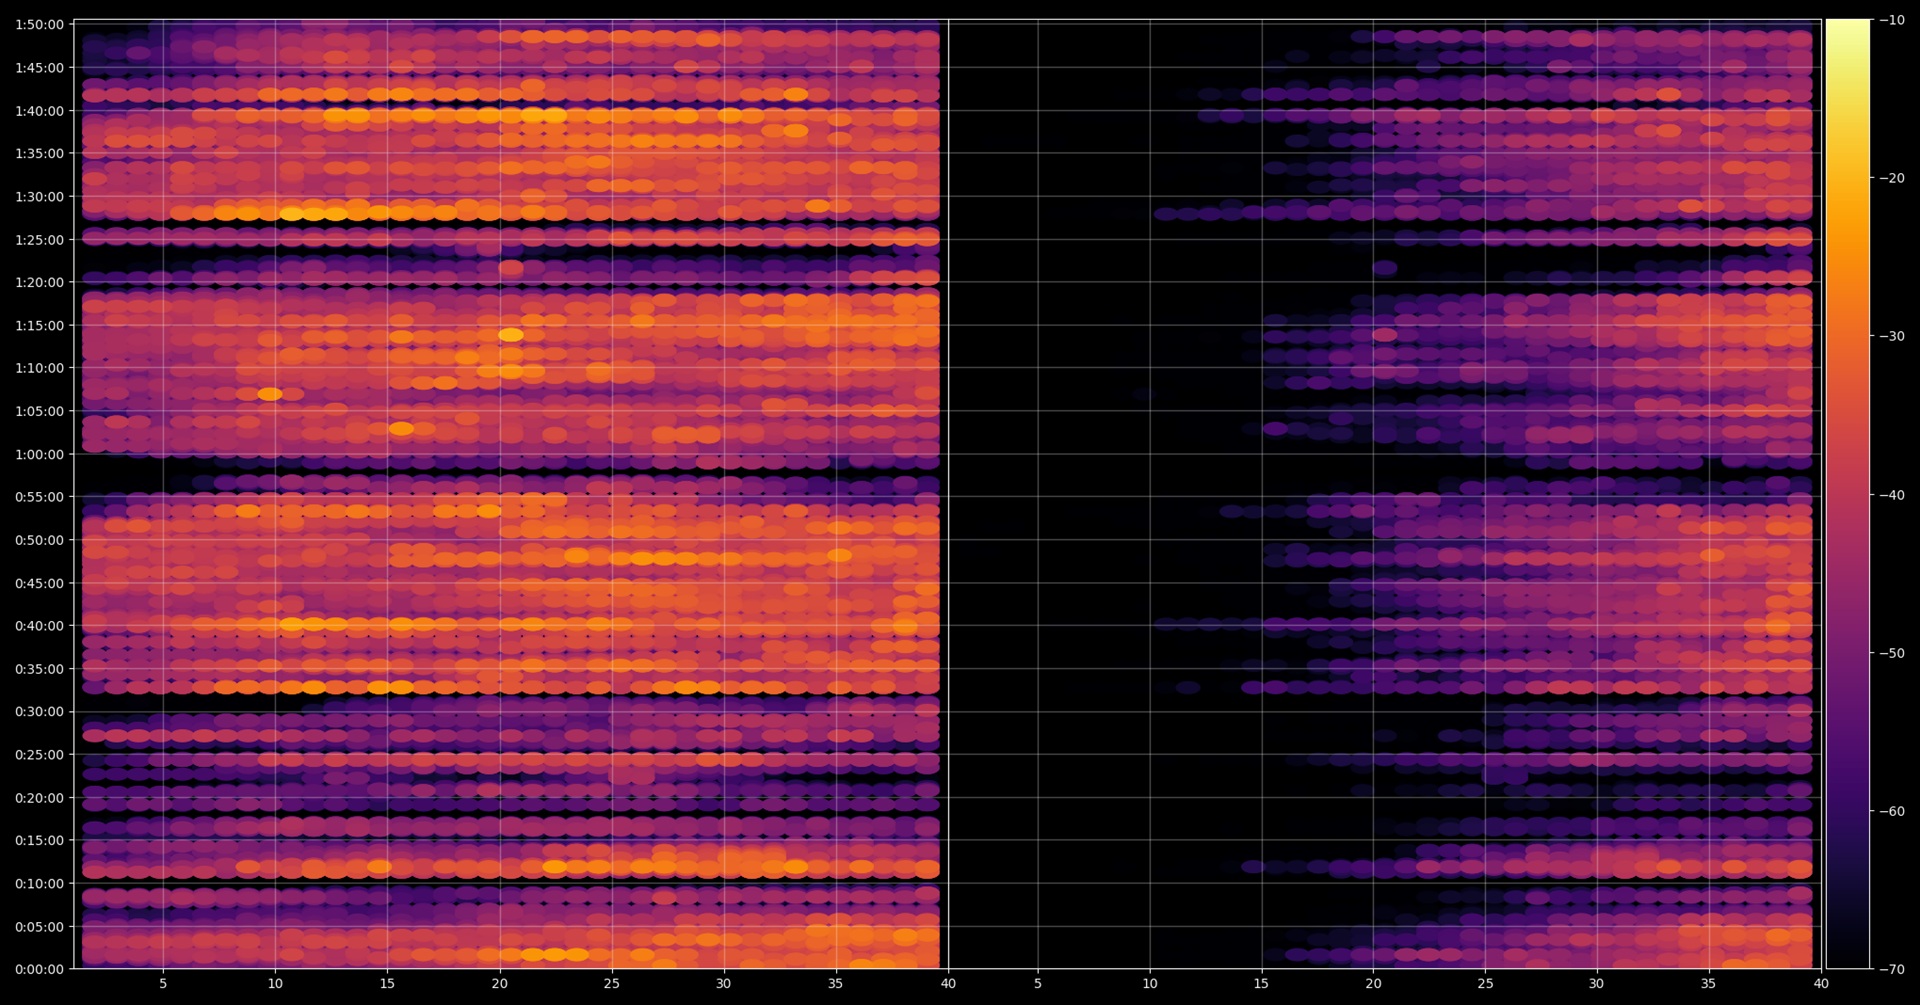Select x-axis tick 20 of right heatmap
This screenshot has height=1005, width=1920.
(1374, 984)
